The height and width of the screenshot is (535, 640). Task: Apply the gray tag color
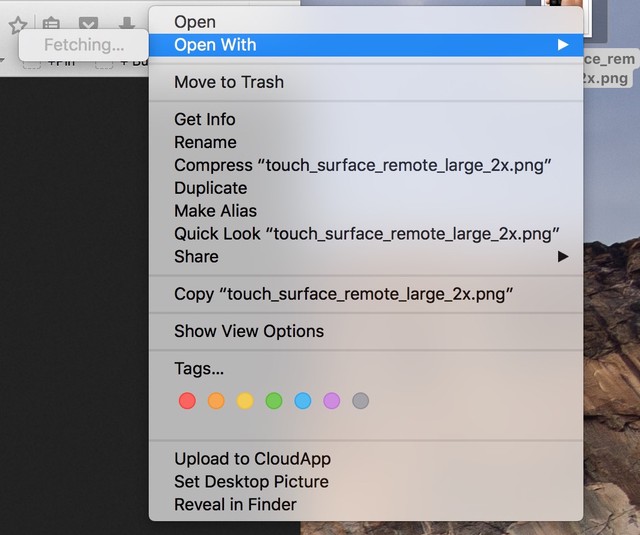click(361, 401)
